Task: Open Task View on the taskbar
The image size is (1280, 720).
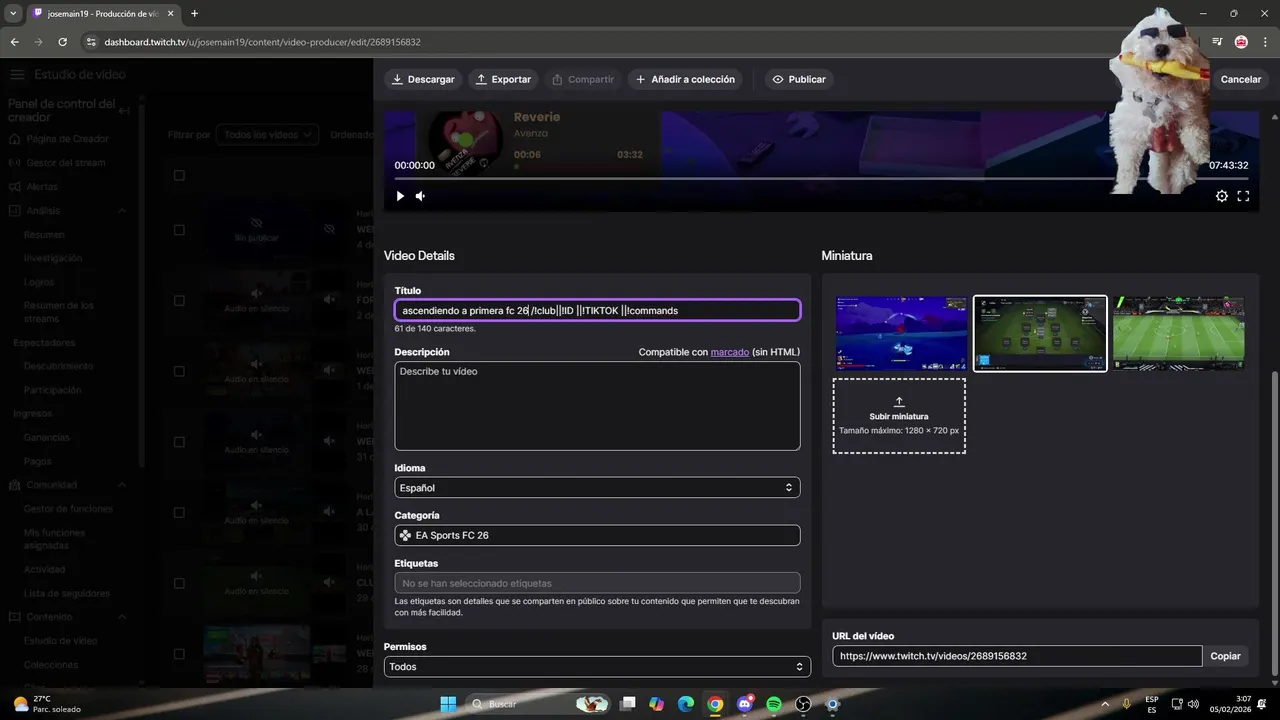Action: pyautogui.click(x=627, y=704)
